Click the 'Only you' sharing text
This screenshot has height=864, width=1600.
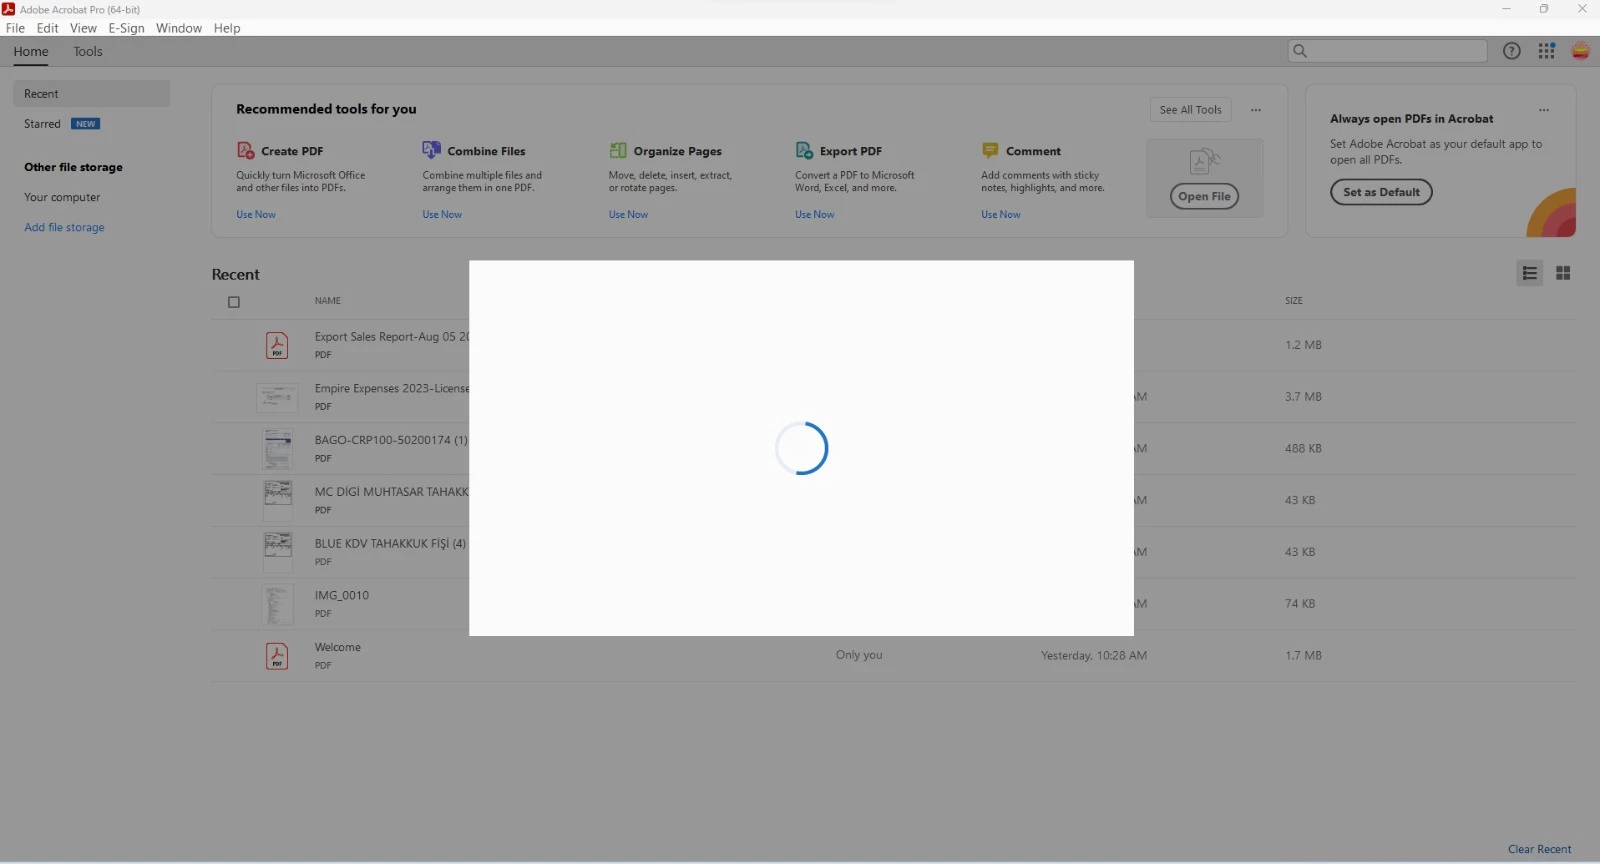[859, 655]
